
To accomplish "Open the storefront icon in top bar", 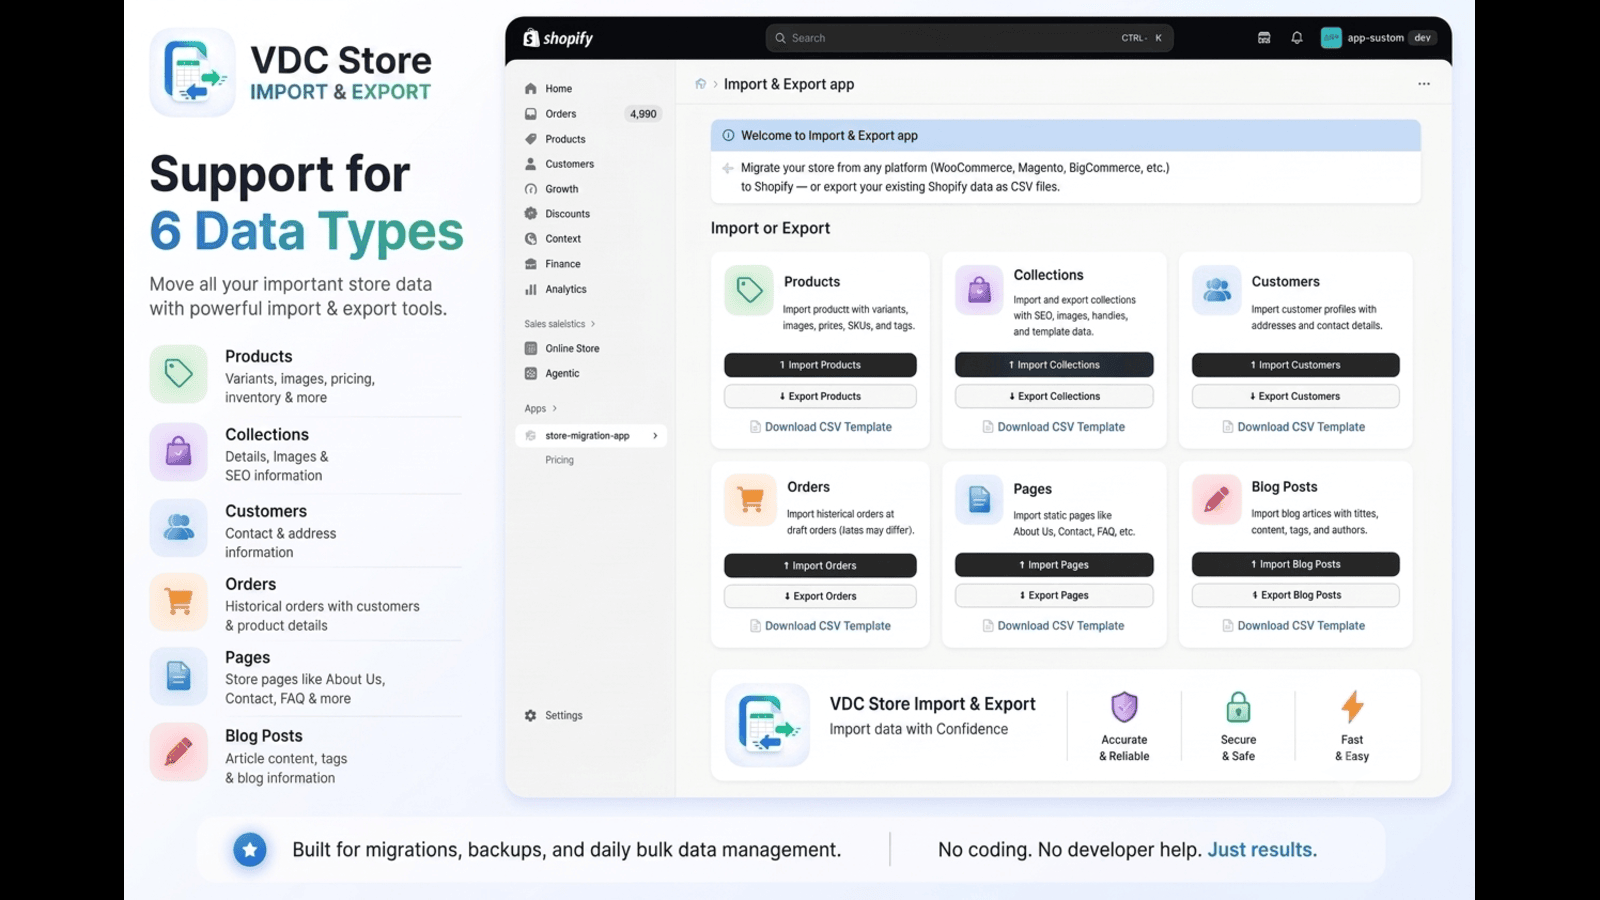I will (x=1264, y=38).
